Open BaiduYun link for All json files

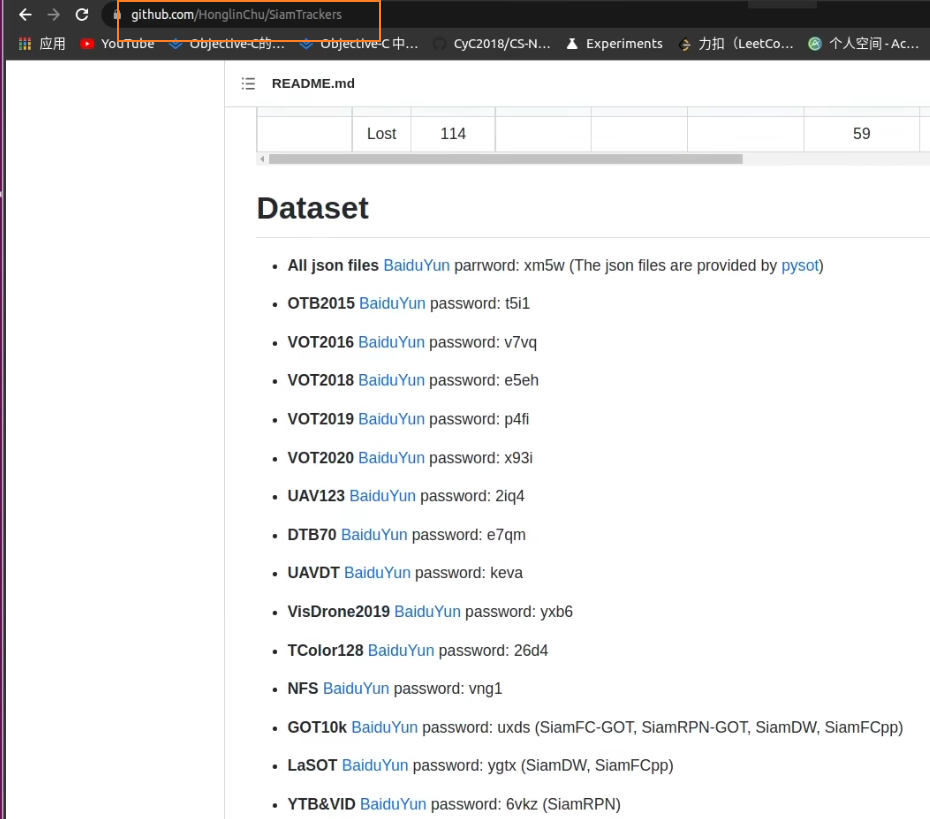tap(416, 266)
